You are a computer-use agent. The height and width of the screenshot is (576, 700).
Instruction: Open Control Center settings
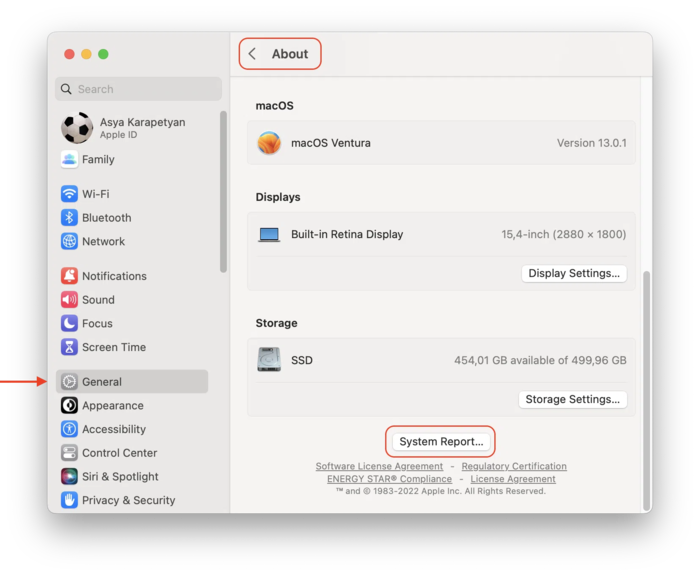(x=119, y=453)
